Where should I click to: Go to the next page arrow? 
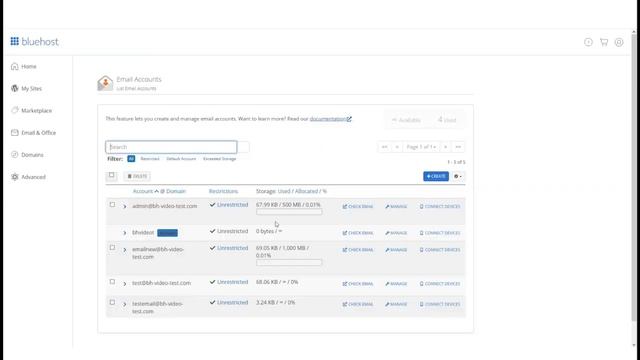[x=446, y=147]
